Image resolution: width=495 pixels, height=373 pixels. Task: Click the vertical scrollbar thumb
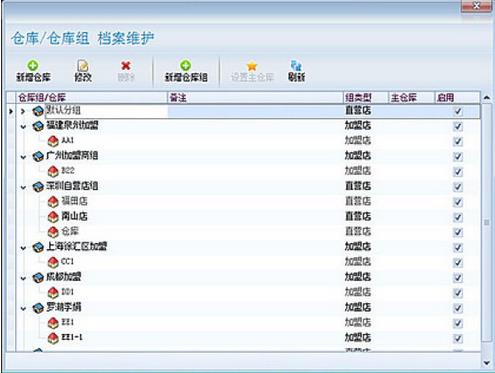[487, 222]
